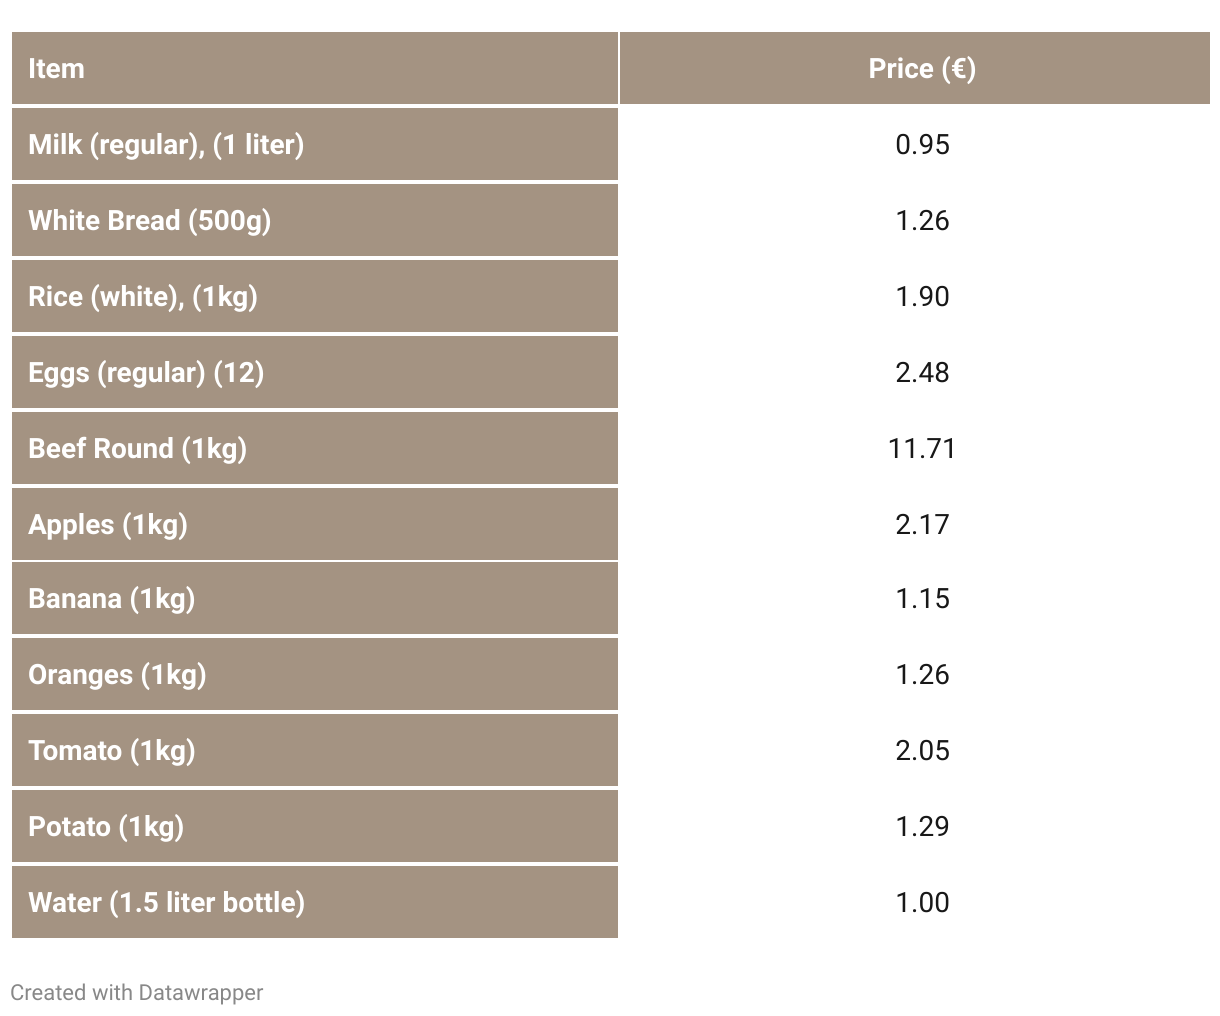Open the Created with Datawrapper link
The height and width of the screenshot is (1016, 1220).
point(137,992)
